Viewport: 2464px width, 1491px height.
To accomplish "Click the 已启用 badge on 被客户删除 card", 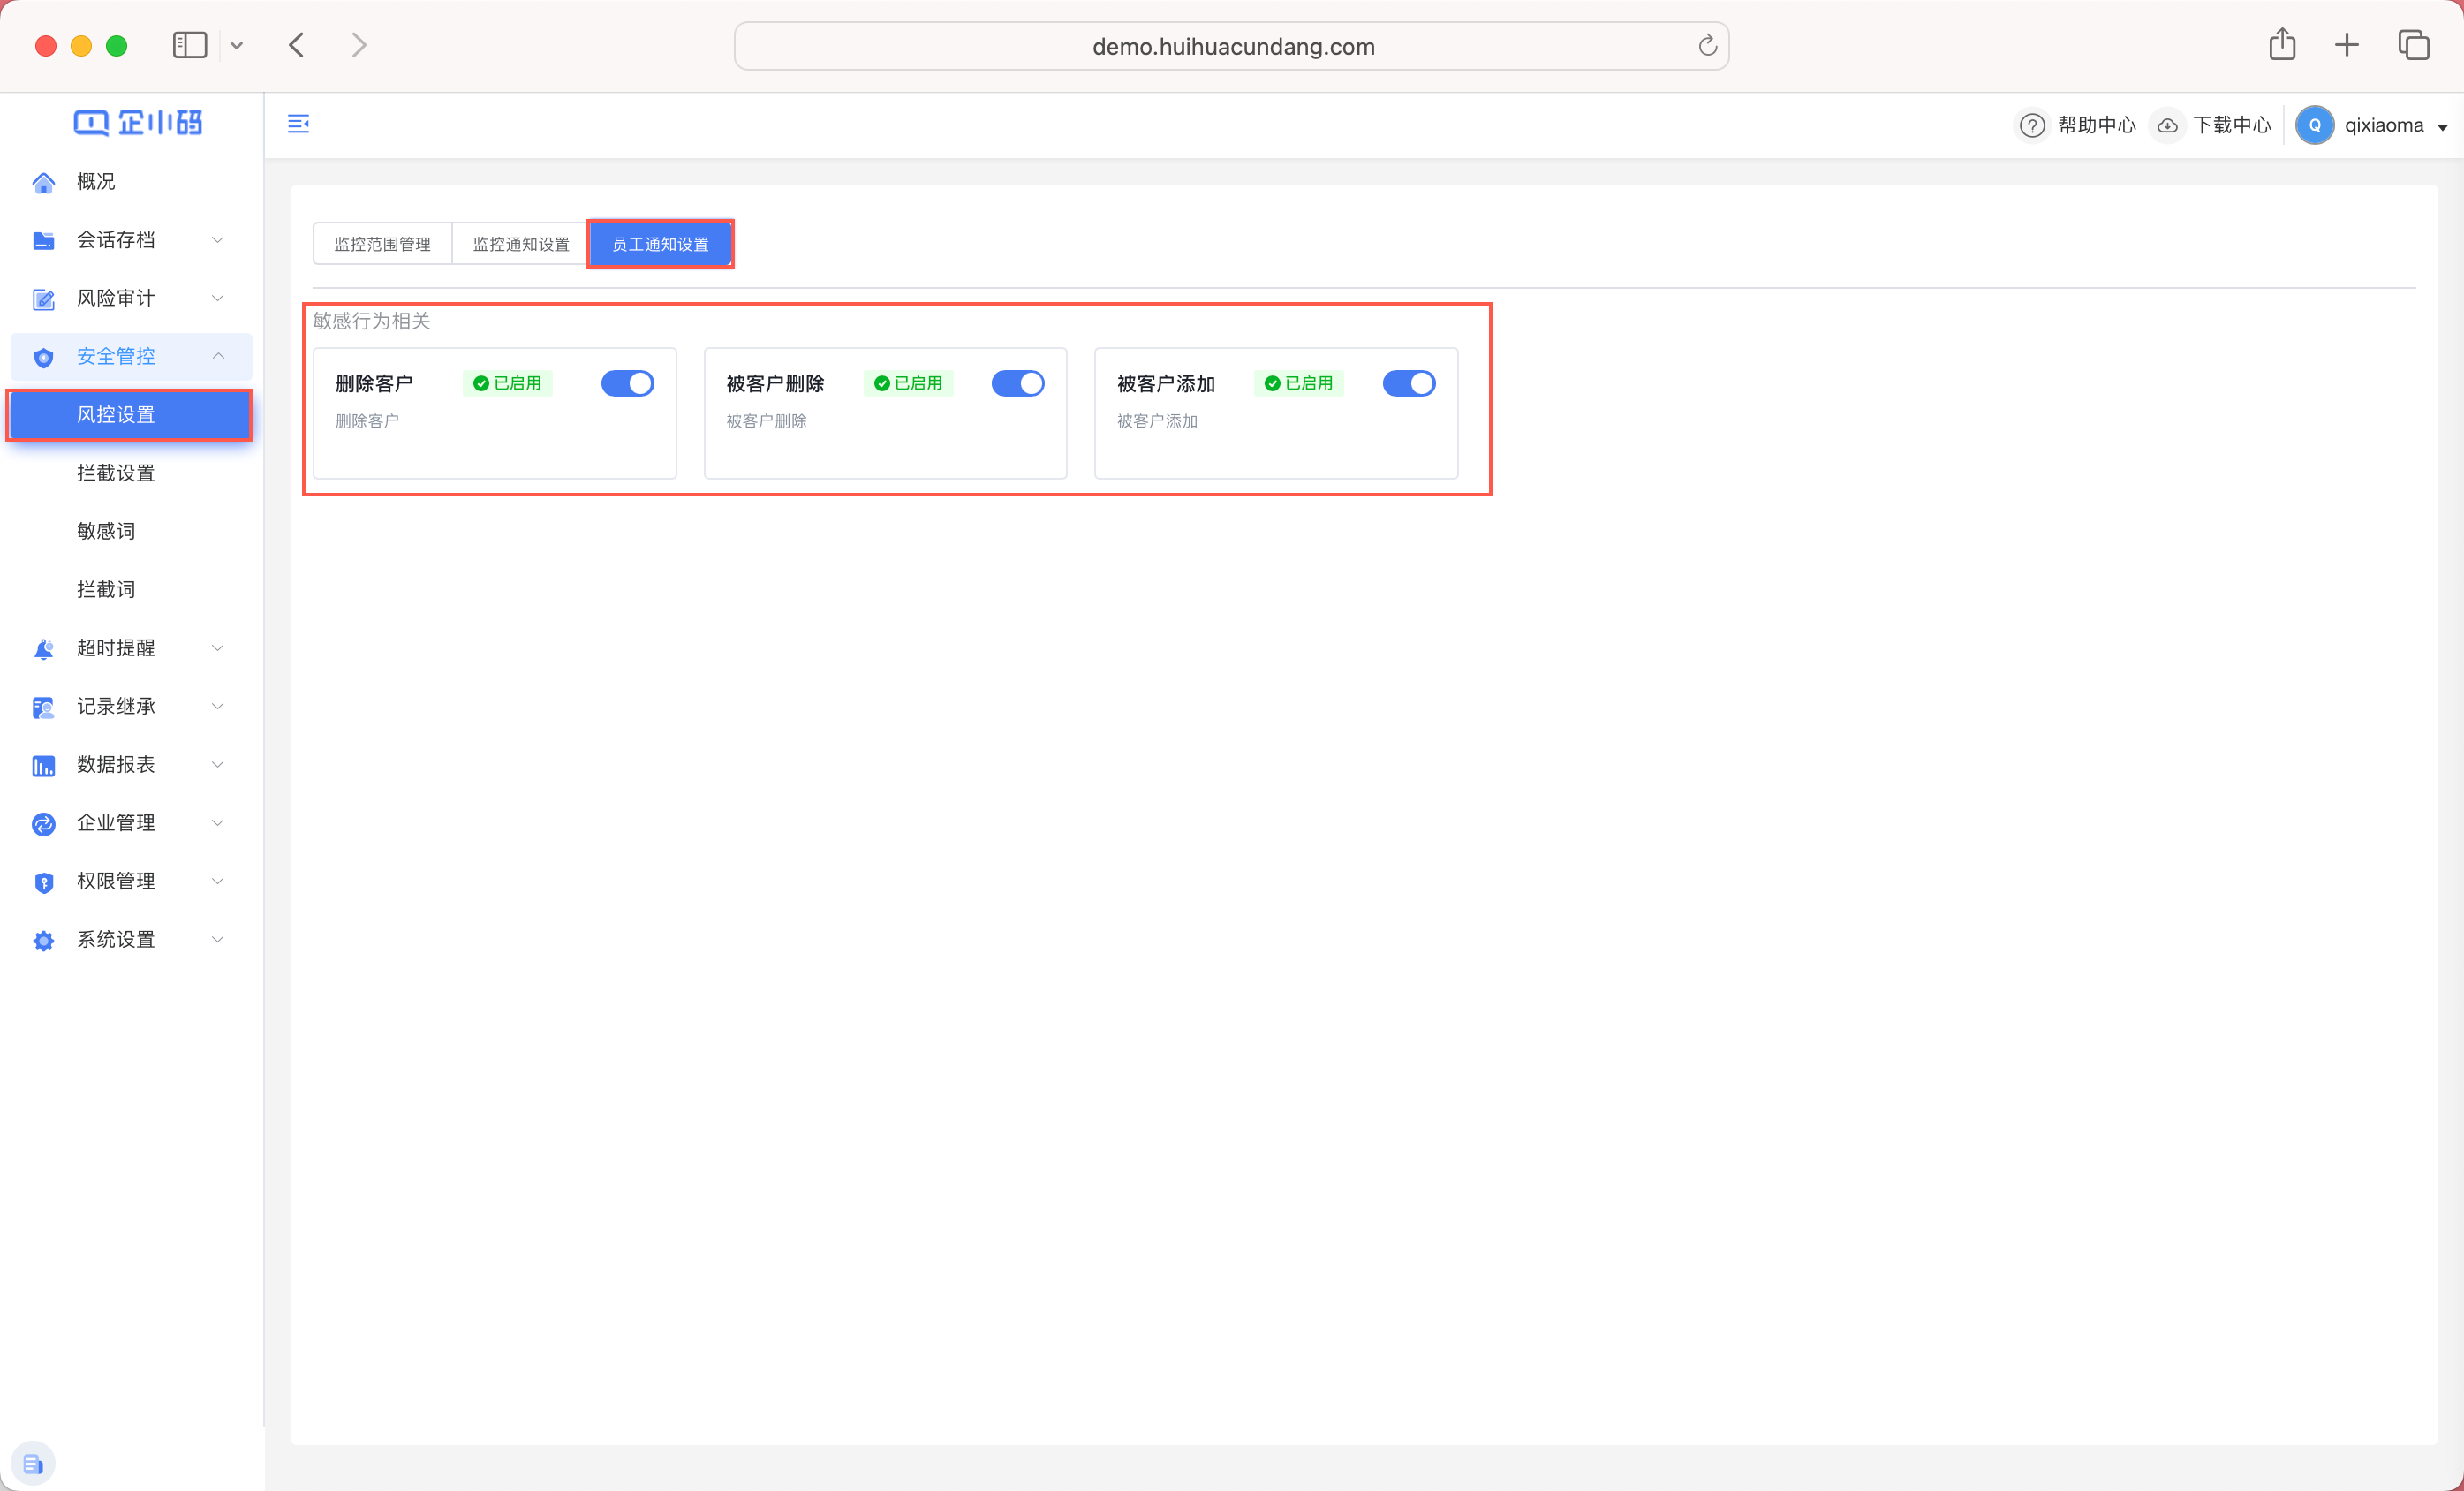I will click(x=908, y=383).
